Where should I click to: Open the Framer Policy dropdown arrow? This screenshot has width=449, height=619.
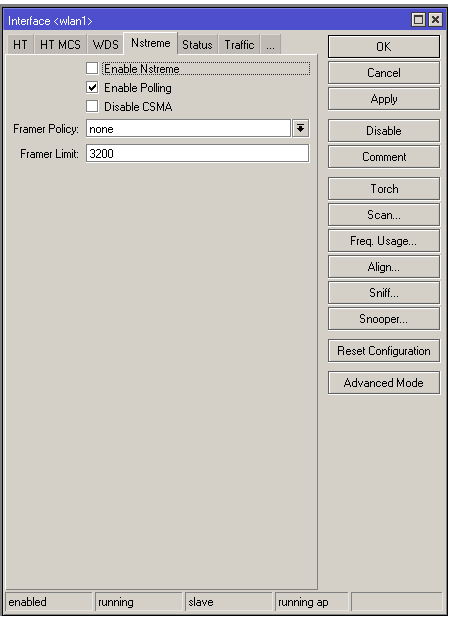[301, 128]
